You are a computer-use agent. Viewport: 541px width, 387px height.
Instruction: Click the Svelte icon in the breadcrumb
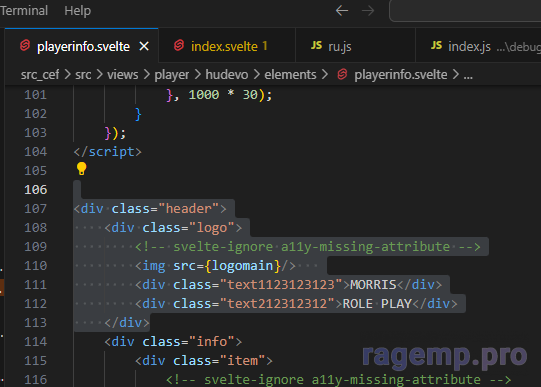pyautogui.click(x=342, y=74)
